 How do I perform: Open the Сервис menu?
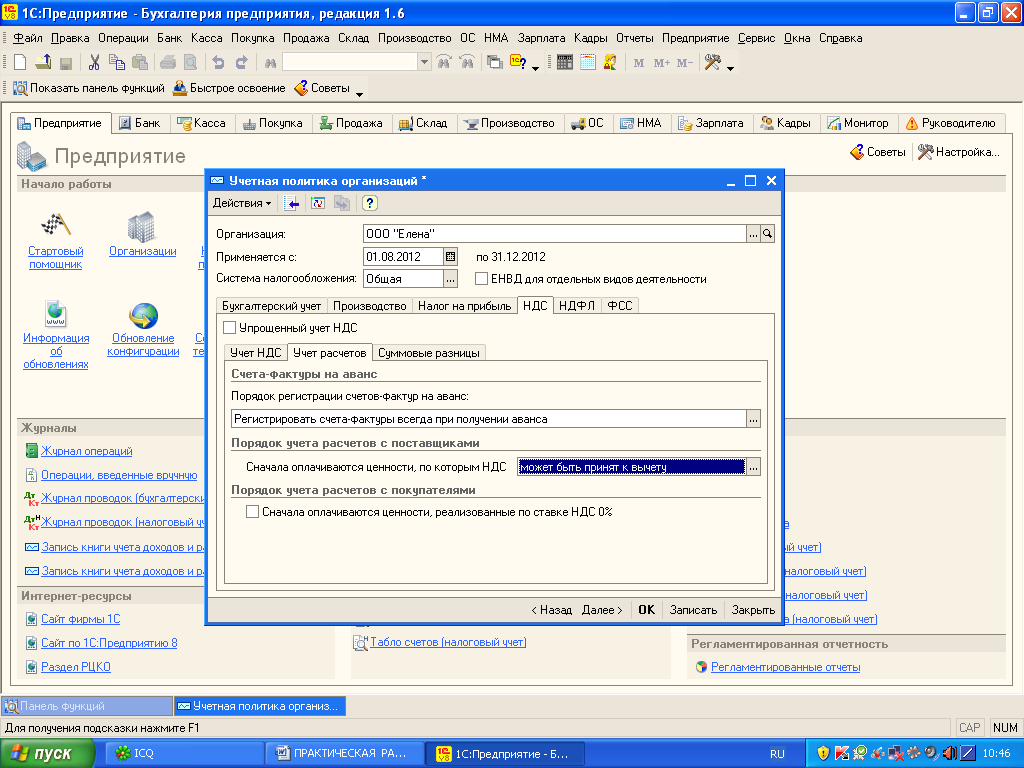click(x=756, y=38)
